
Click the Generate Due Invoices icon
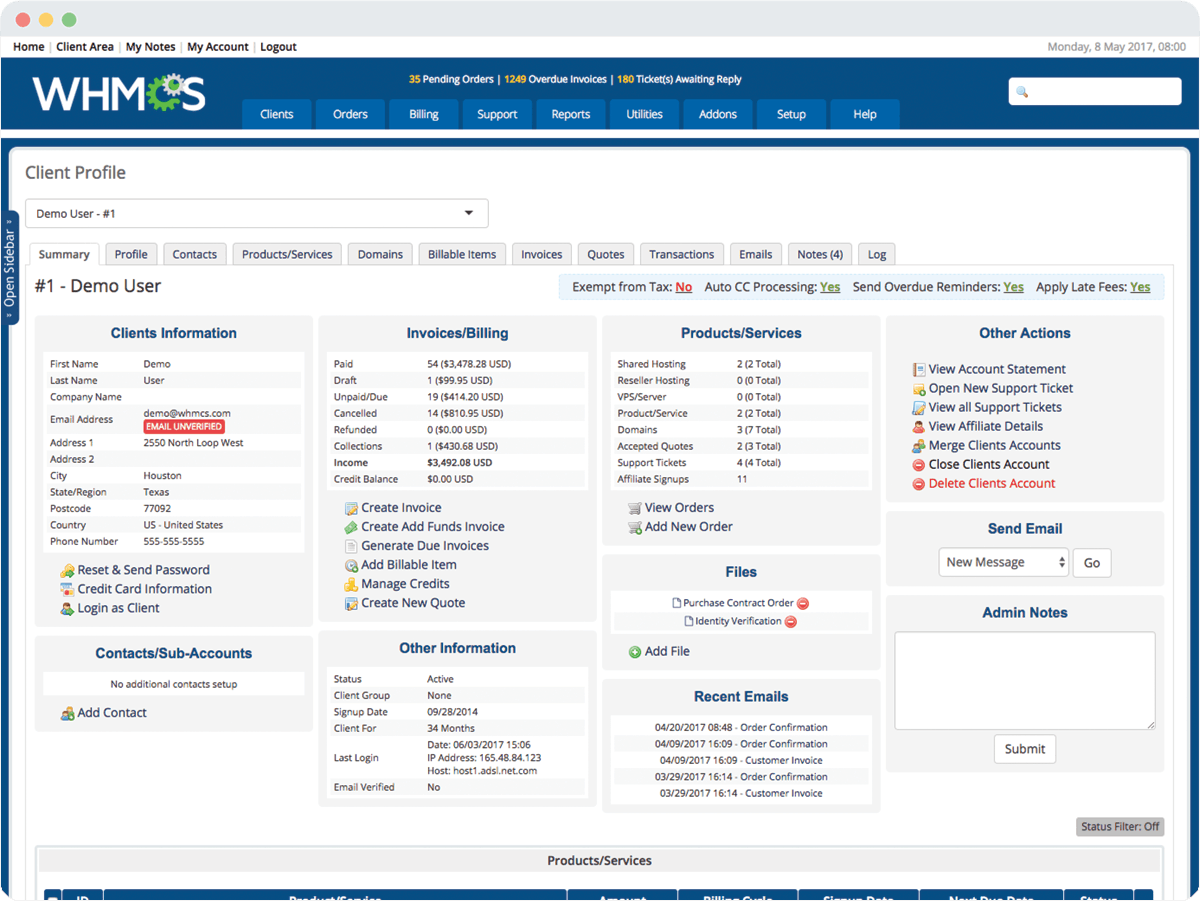(x=351, y=547)
